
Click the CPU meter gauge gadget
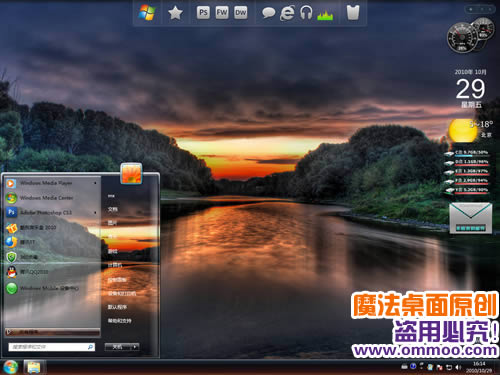pos(463,37)
